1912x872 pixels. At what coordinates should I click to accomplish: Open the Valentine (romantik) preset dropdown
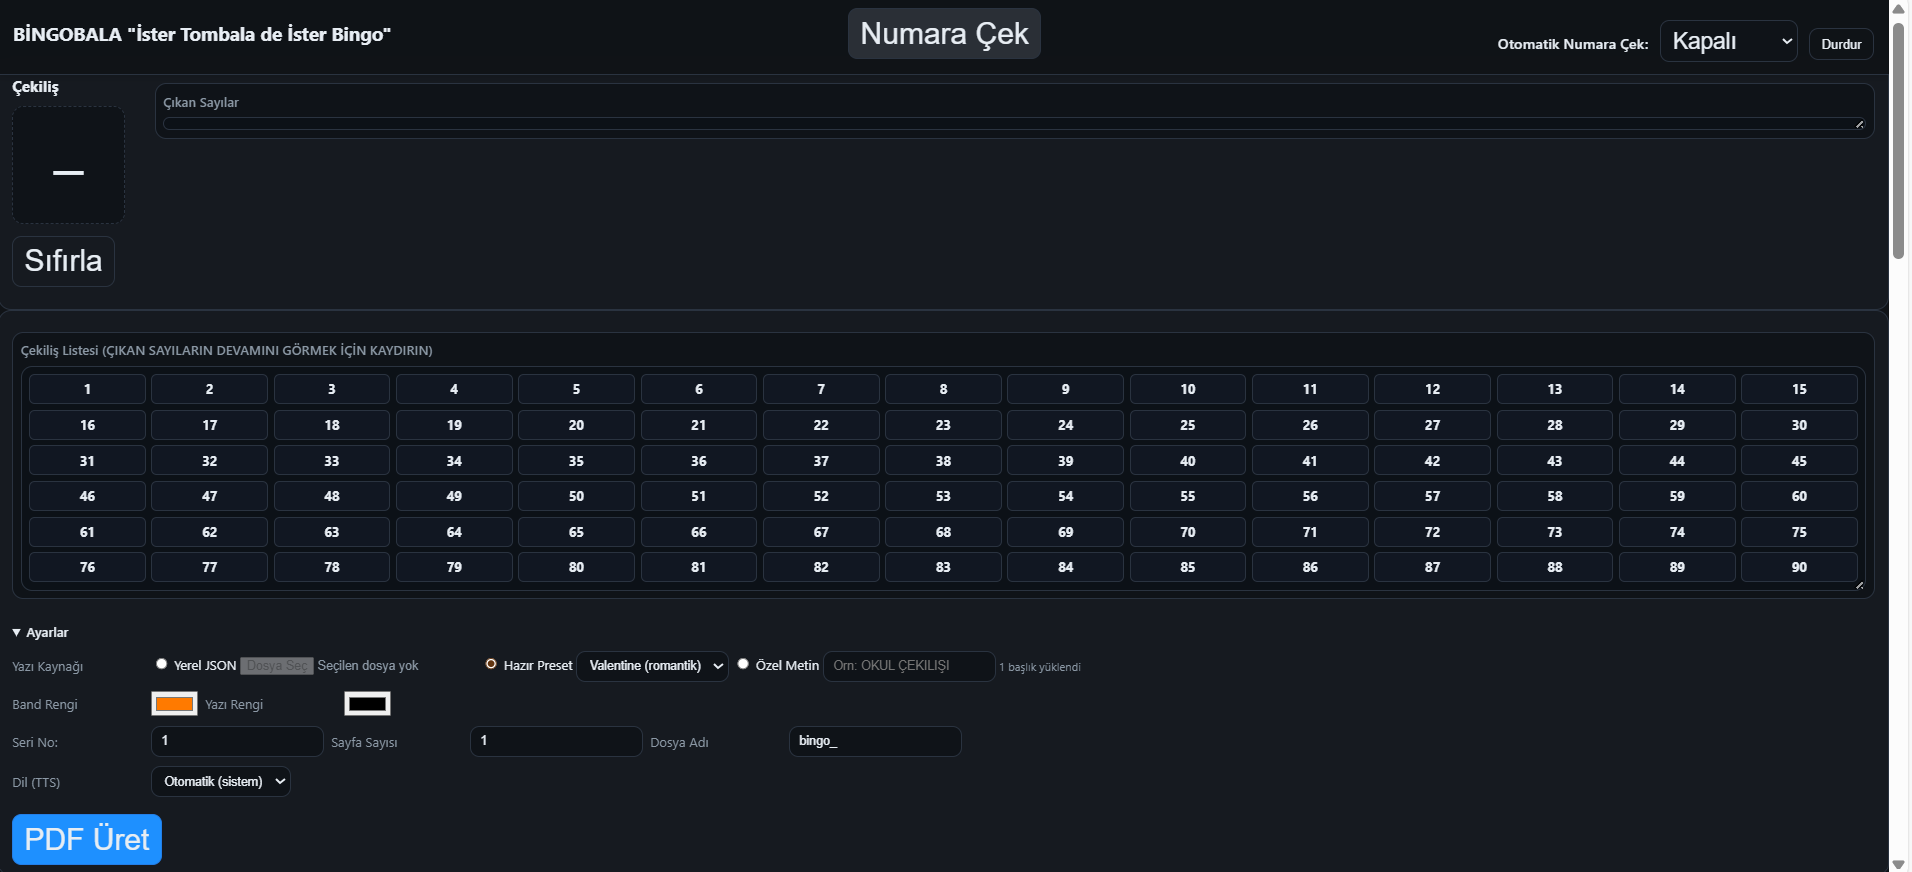tap(653, 666)
